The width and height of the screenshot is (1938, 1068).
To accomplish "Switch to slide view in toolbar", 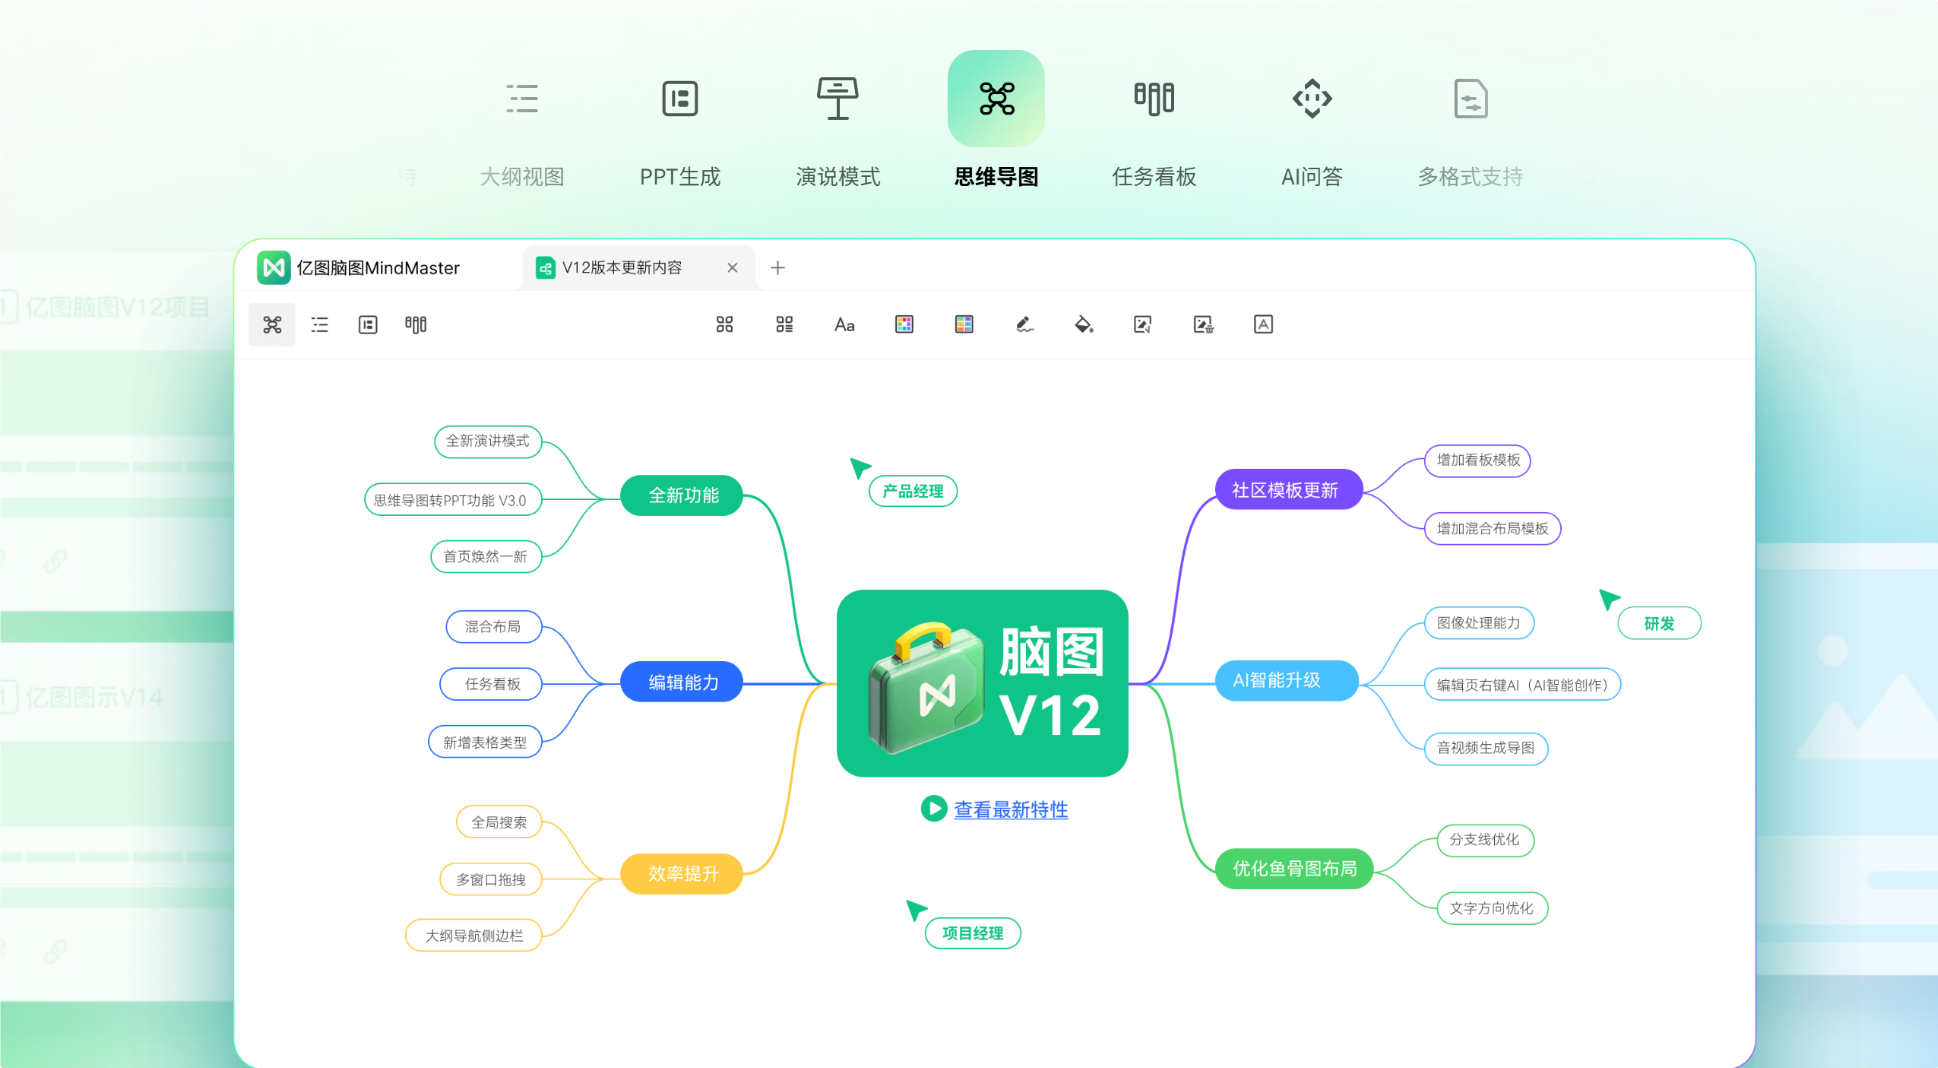I will point(368,324).
